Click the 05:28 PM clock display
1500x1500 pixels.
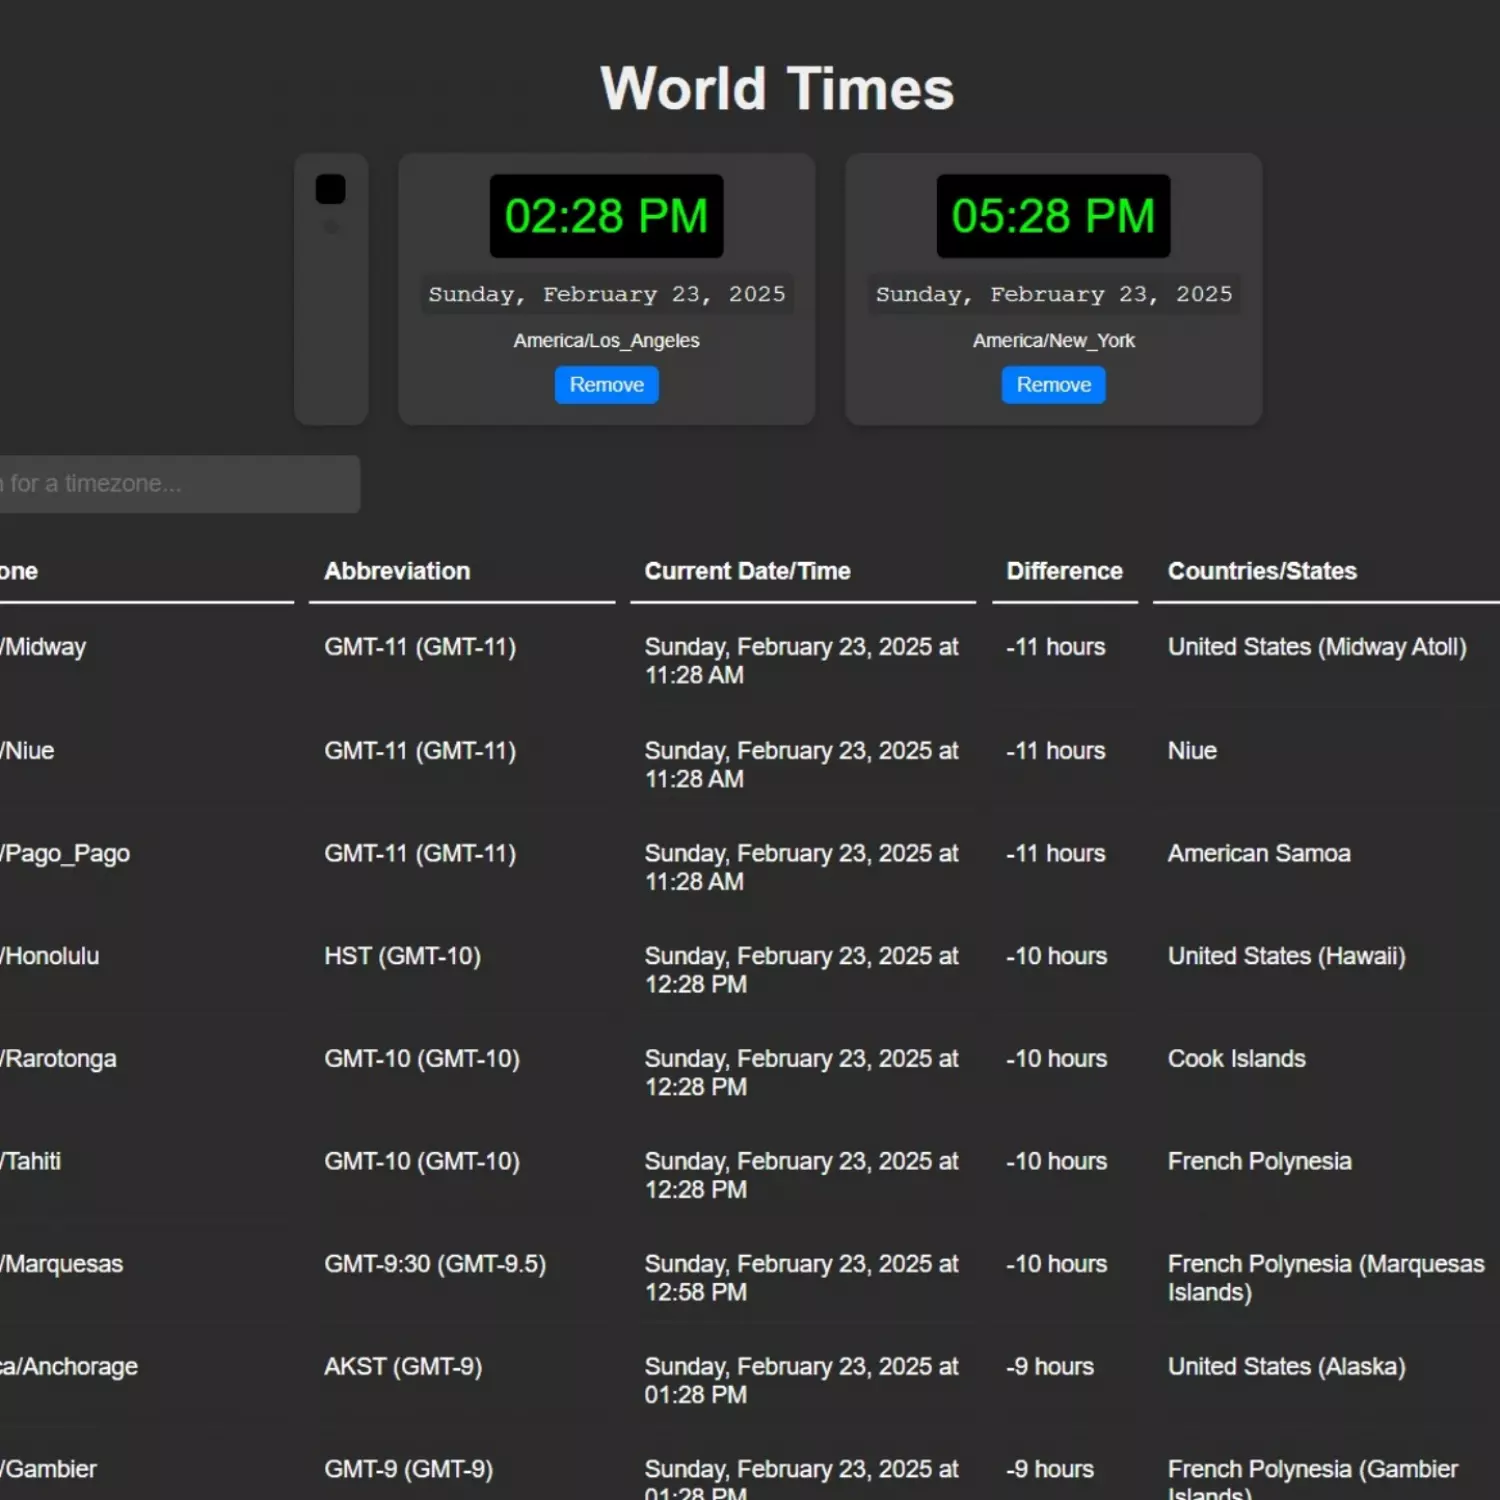point(1053,216)
